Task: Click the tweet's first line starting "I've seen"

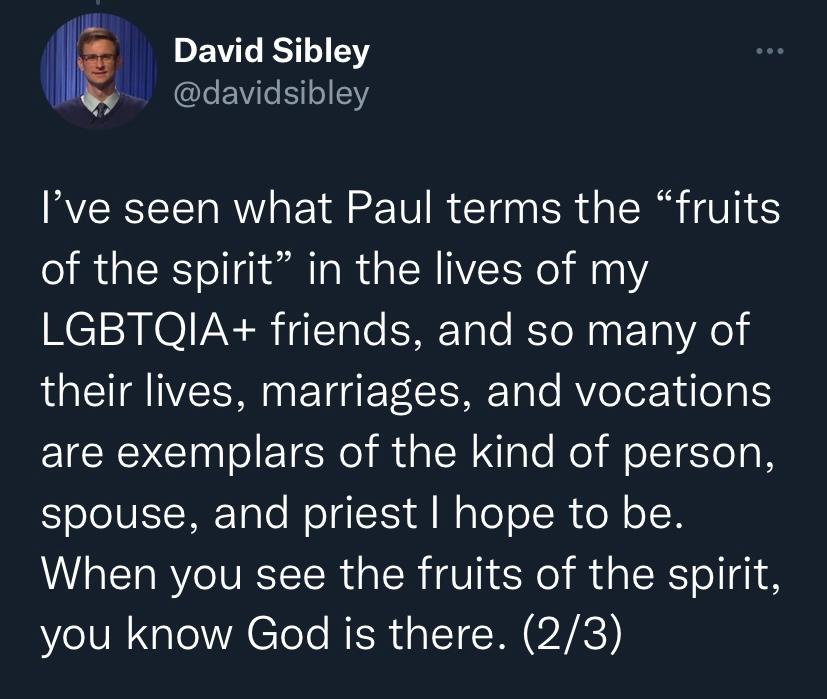Action: tap(410, 212)
